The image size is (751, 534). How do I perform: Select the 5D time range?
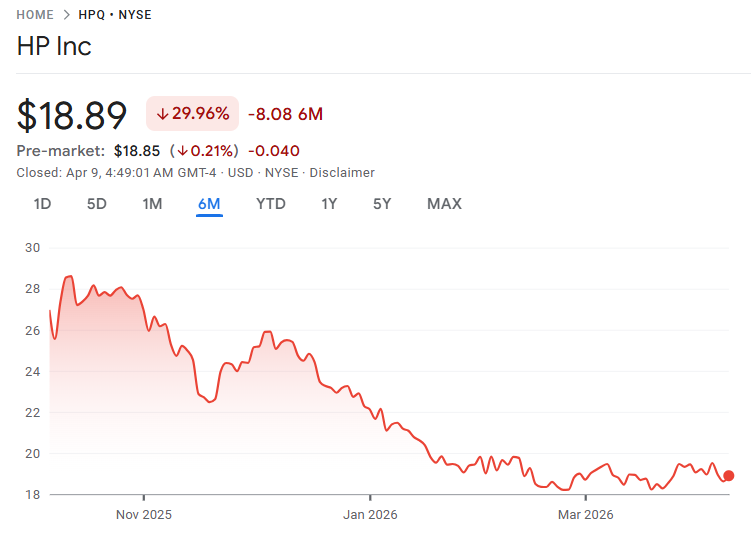click(x=97, y=204)
